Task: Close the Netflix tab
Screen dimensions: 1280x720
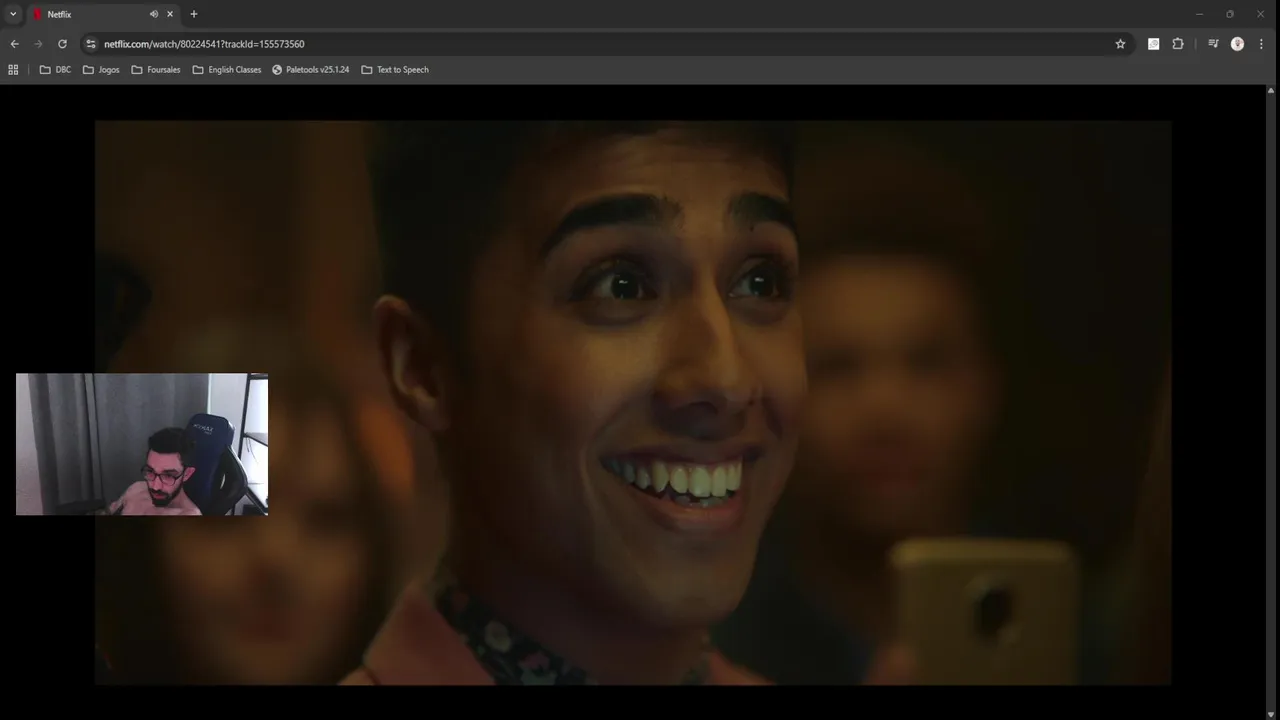Action: tap(170, 14)
